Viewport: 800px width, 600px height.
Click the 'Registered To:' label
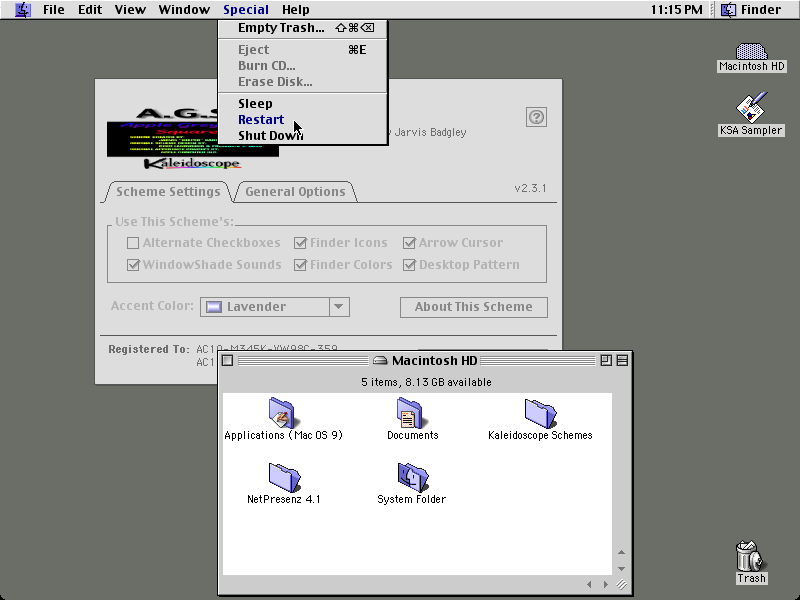(148, 349)
